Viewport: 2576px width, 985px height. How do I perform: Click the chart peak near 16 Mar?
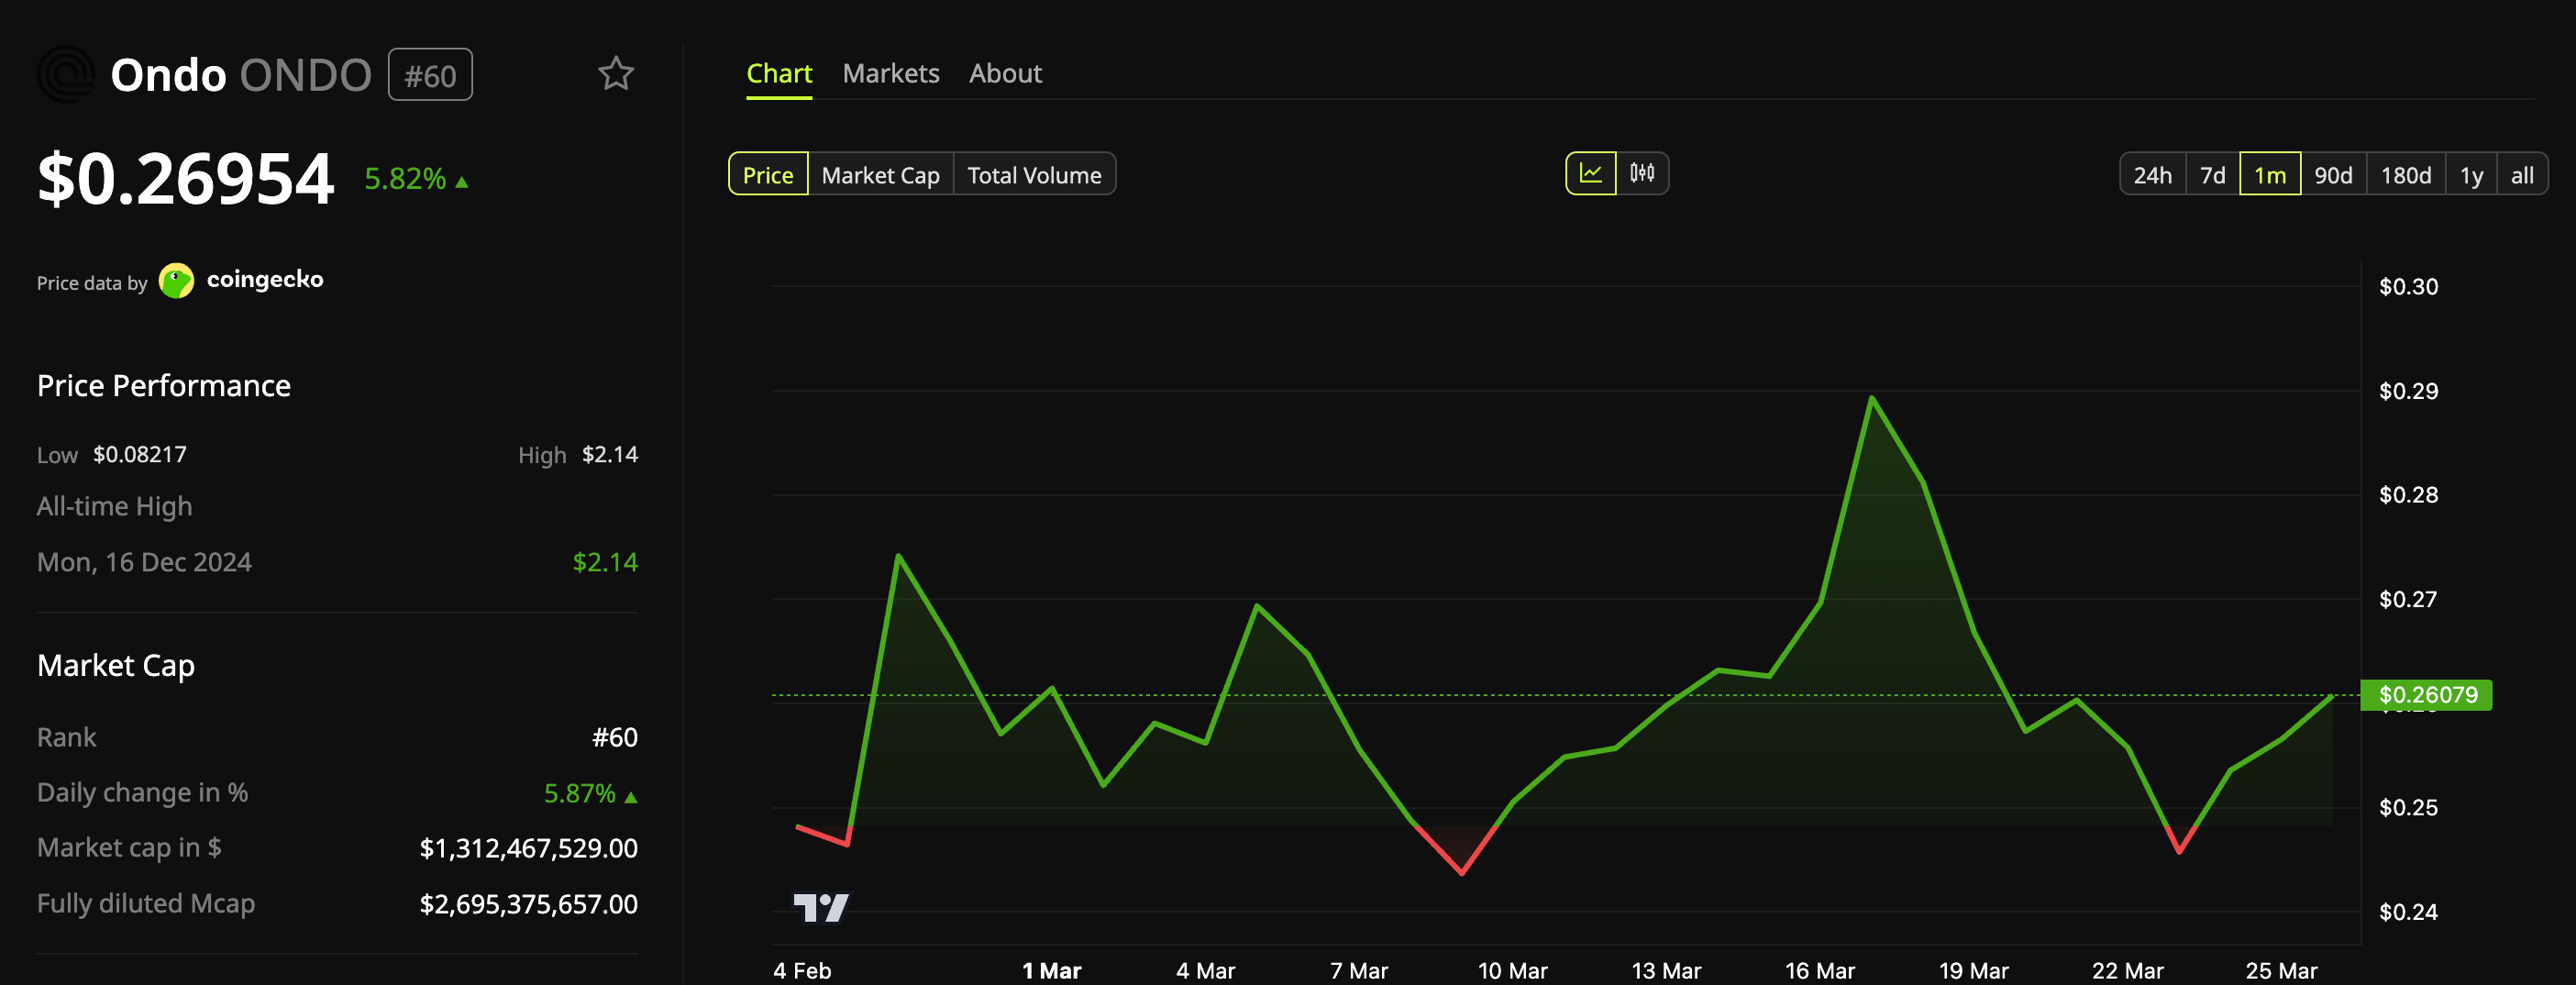(x=1871, y=398)
